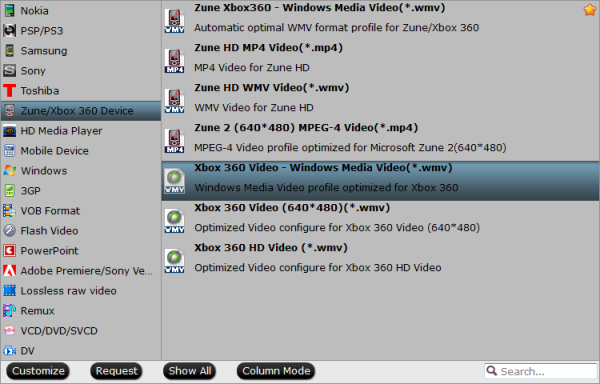Click the Nokia phone icon
600x384 pixels.
(9, 11)
